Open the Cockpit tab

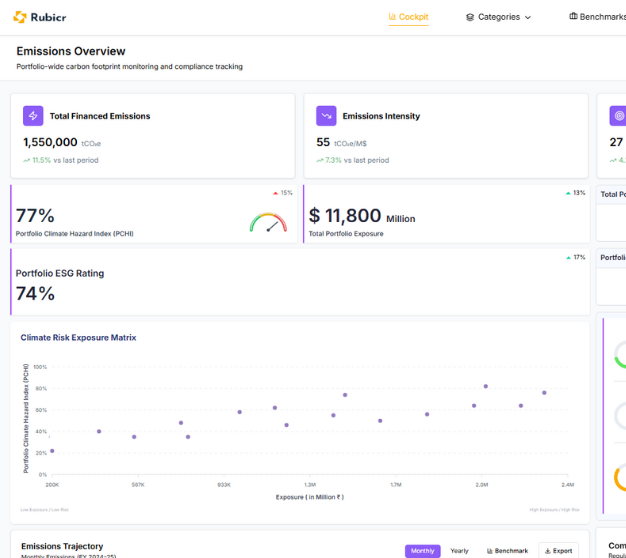pyautogui.click(x=408, y=17)
